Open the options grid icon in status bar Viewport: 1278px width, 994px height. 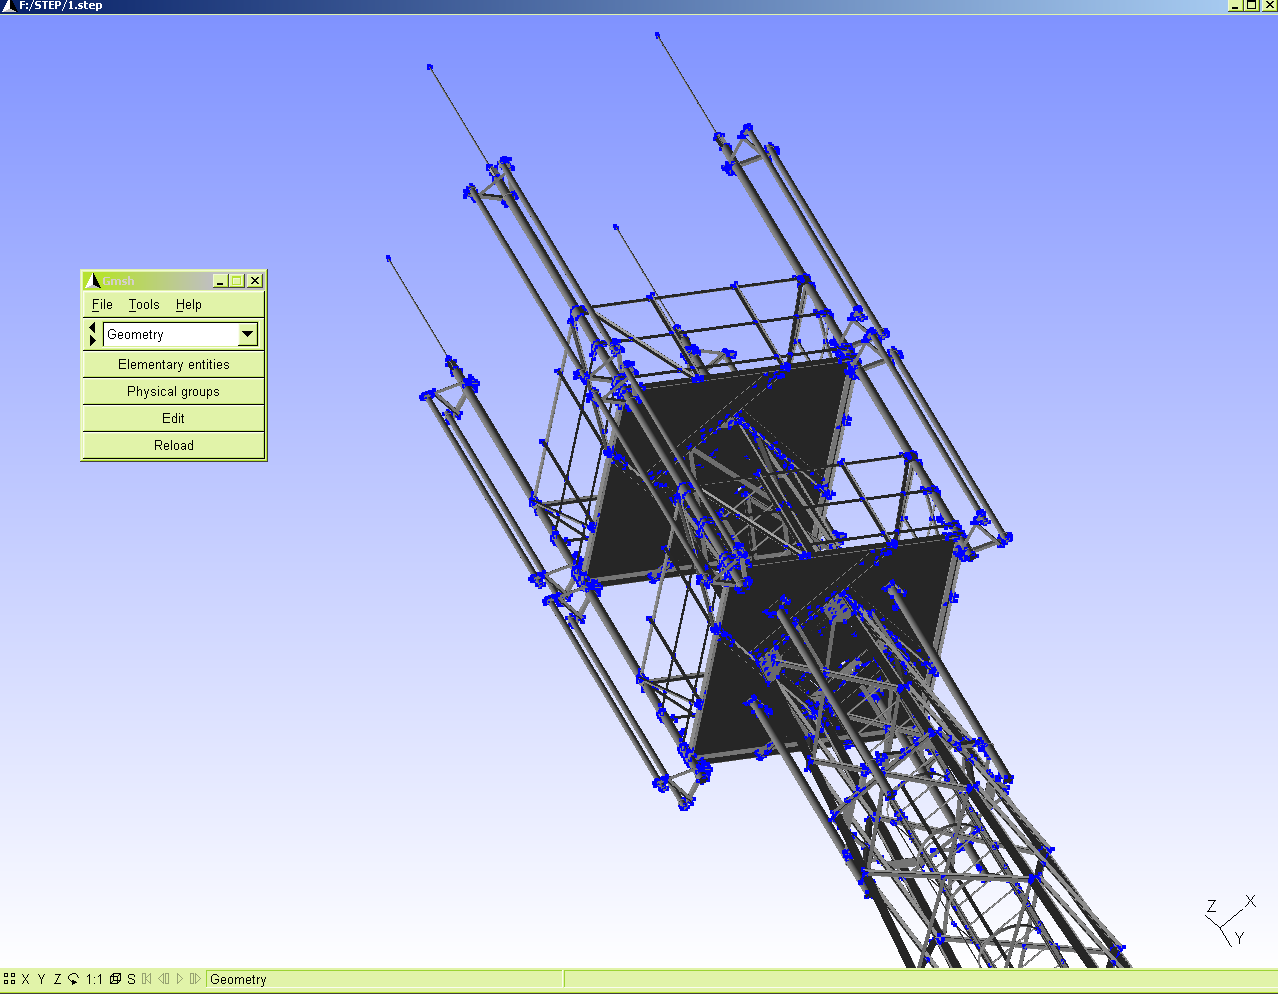9,979
